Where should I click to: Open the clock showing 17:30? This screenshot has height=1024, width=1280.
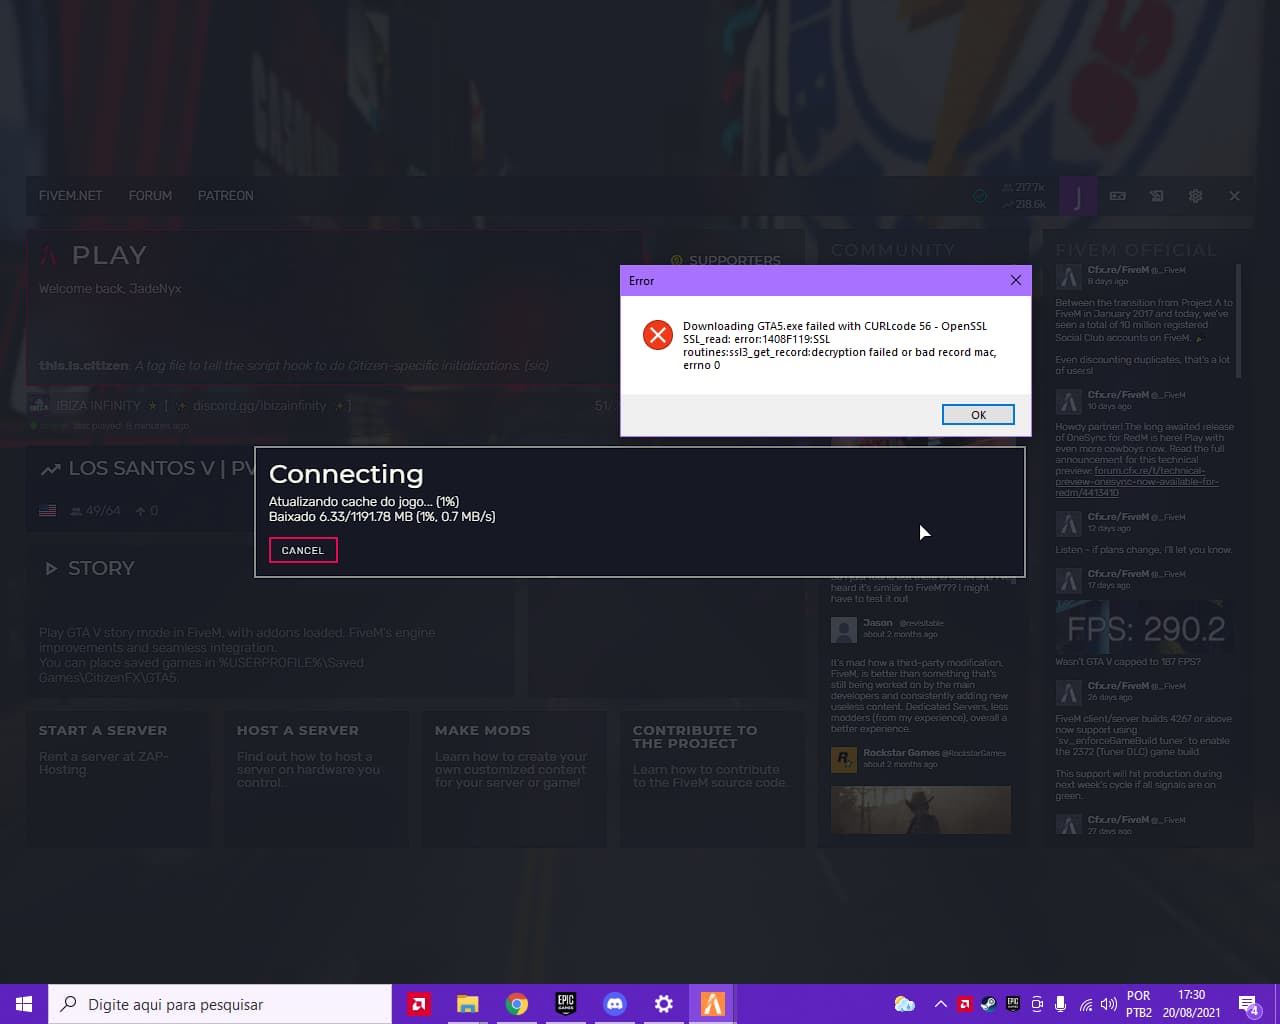(x=1192, y=1004)
